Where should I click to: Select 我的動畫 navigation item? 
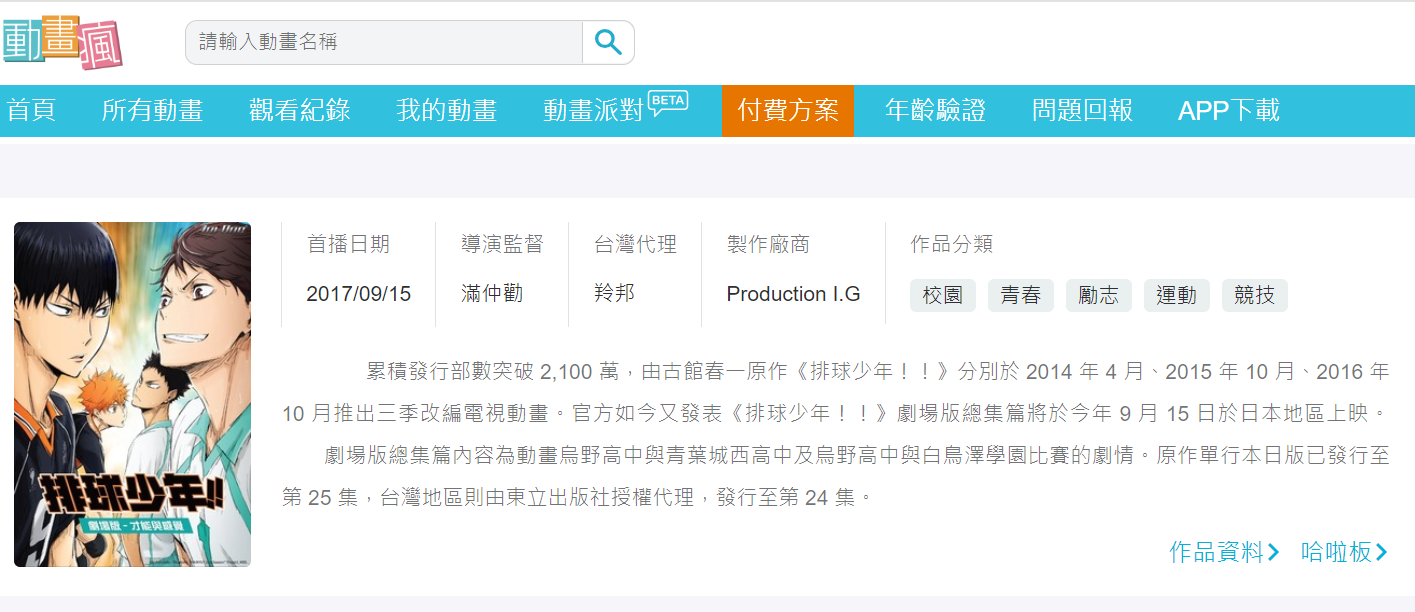[446, 111]
